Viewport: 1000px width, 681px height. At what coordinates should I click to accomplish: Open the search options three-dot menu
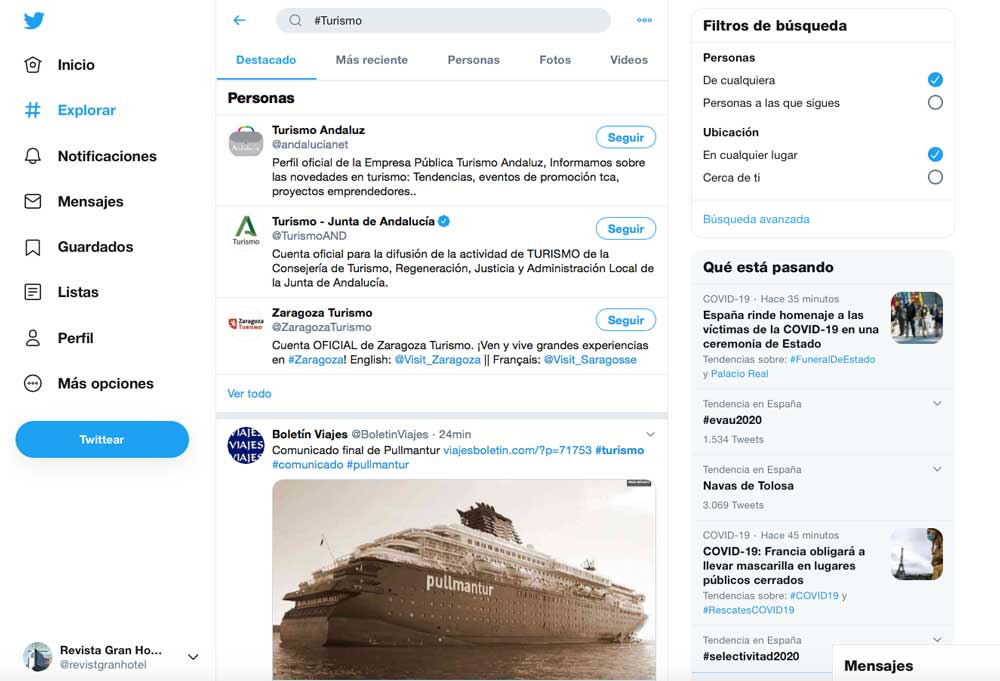644,20
